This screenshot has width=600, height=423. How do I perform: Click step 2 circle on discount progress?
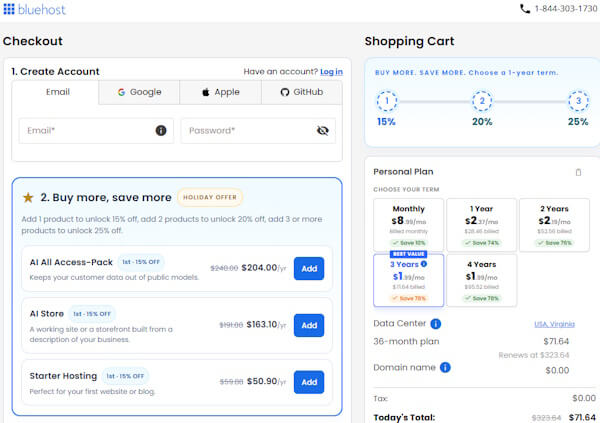[x=482, y=101]
